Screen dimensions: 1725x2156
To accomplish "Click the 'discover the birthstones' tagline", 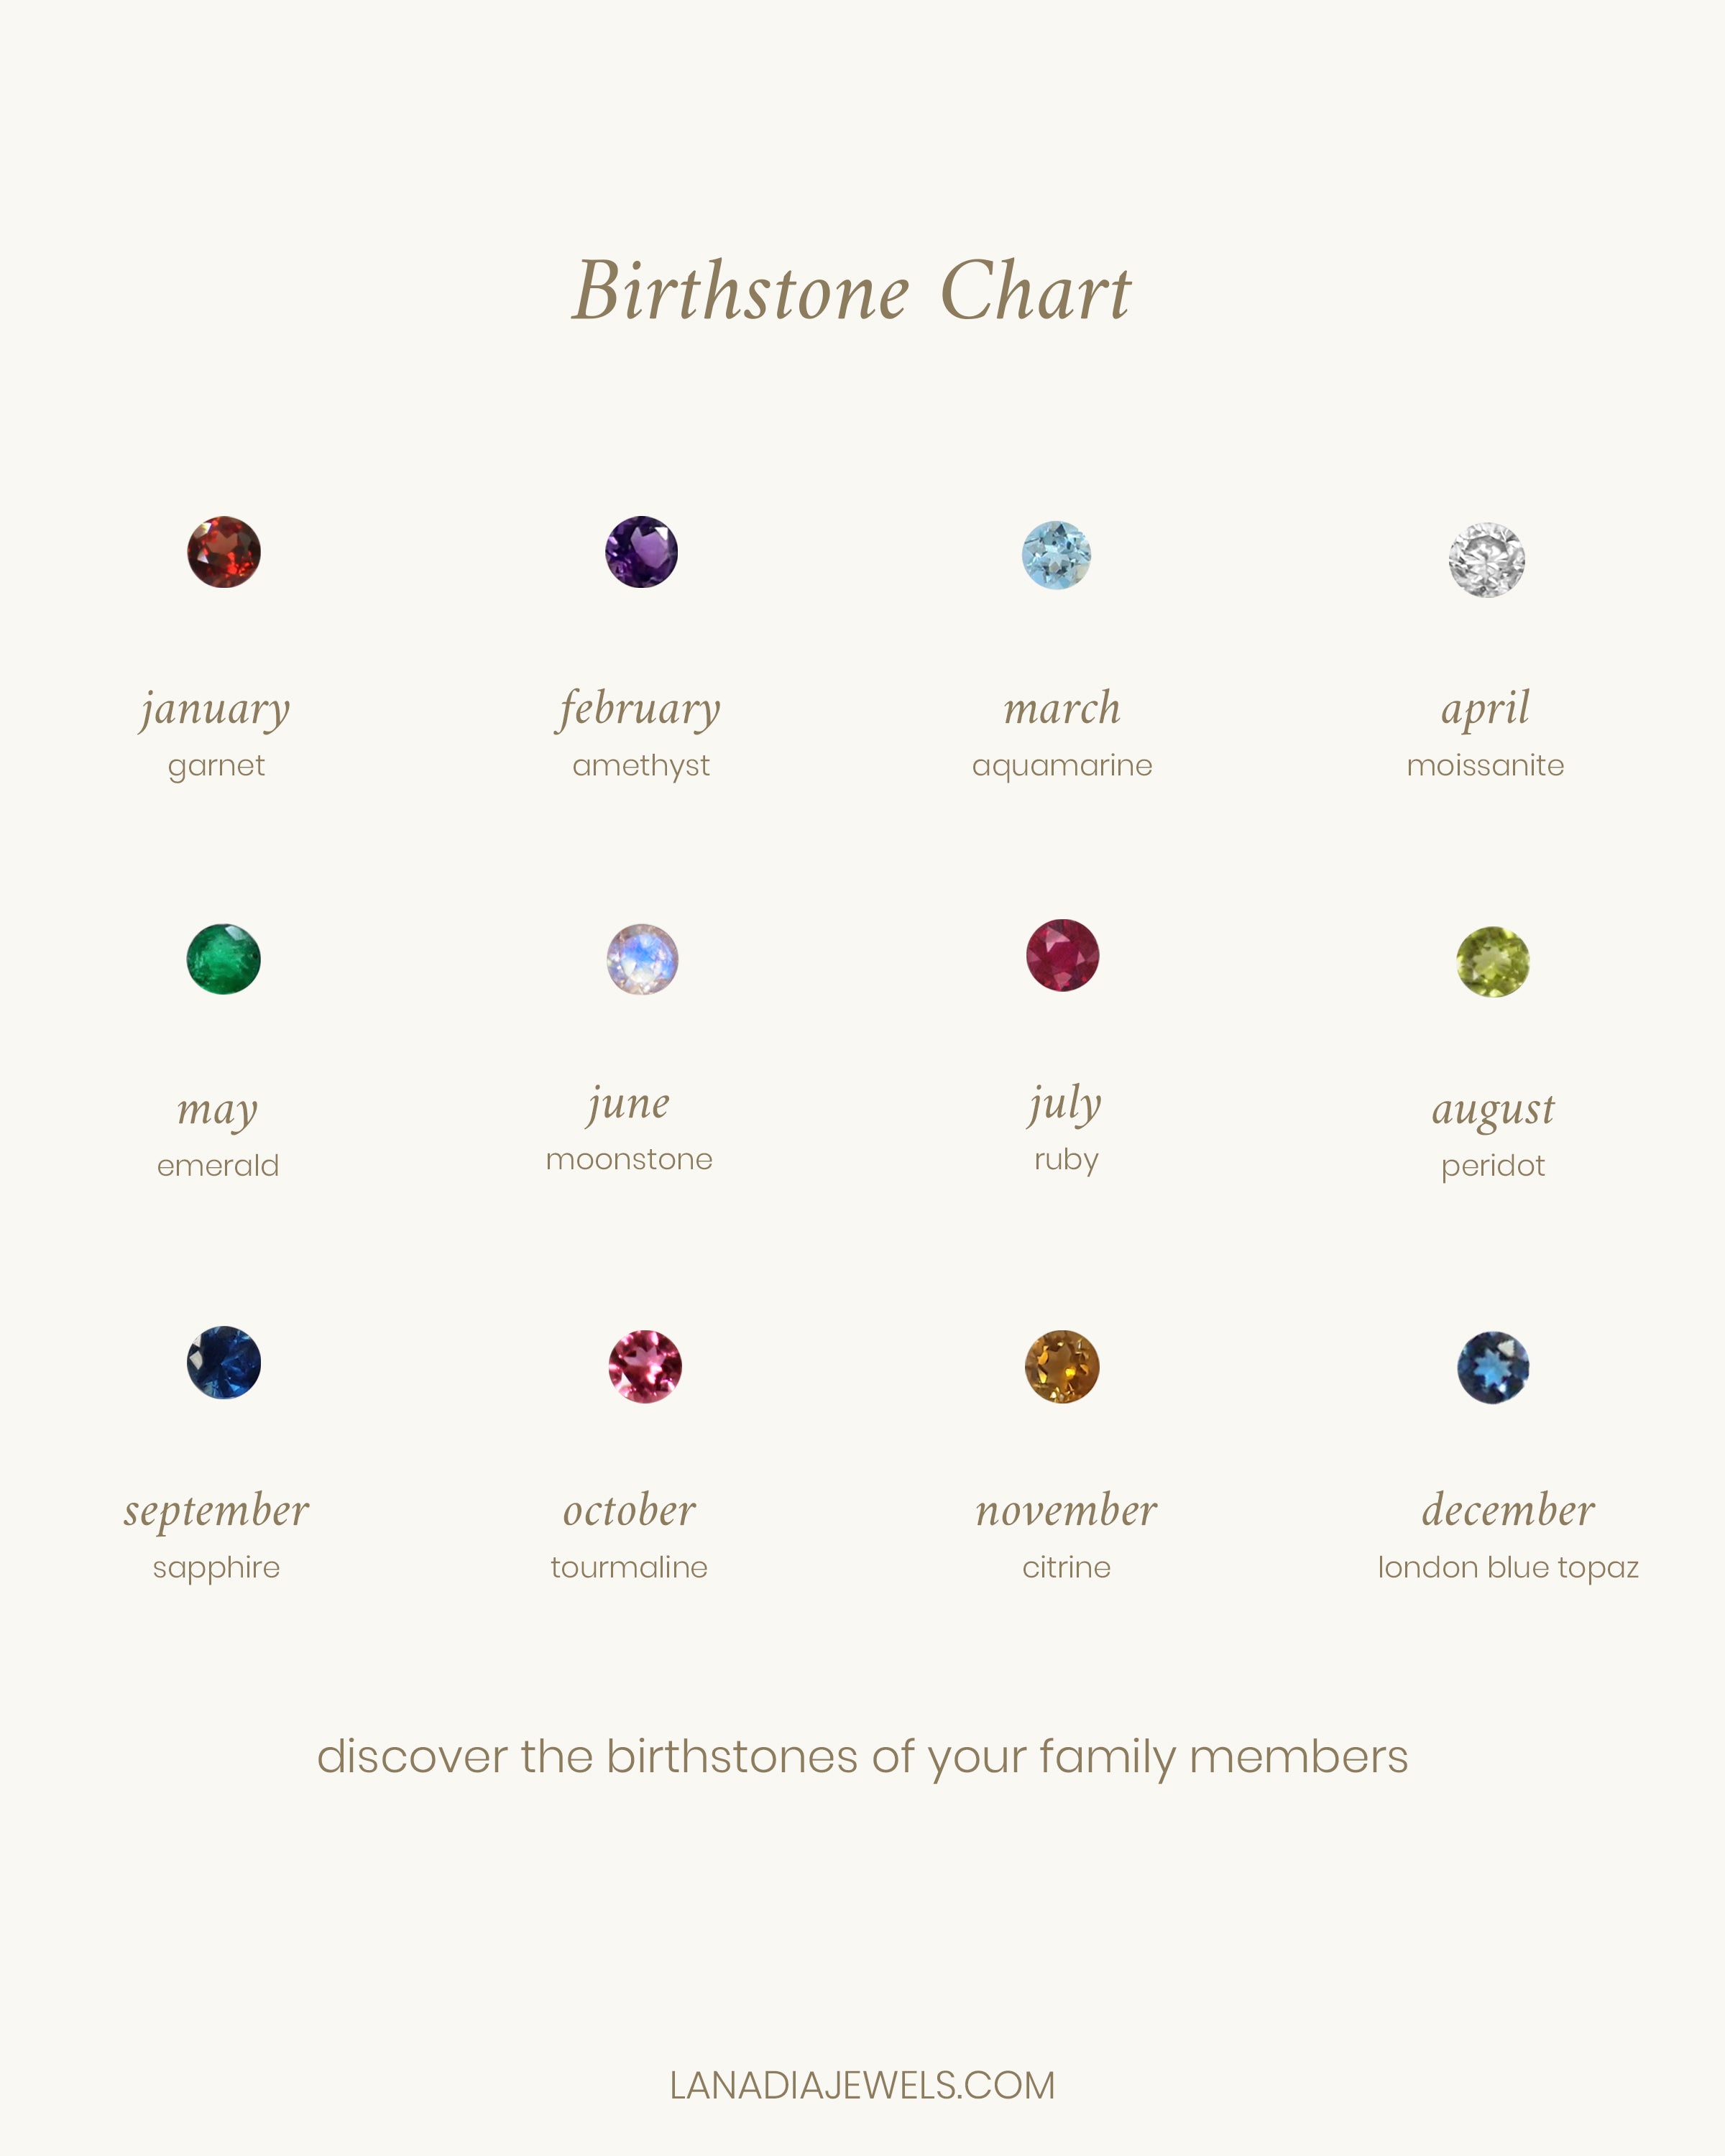I will pos(862,1757).
